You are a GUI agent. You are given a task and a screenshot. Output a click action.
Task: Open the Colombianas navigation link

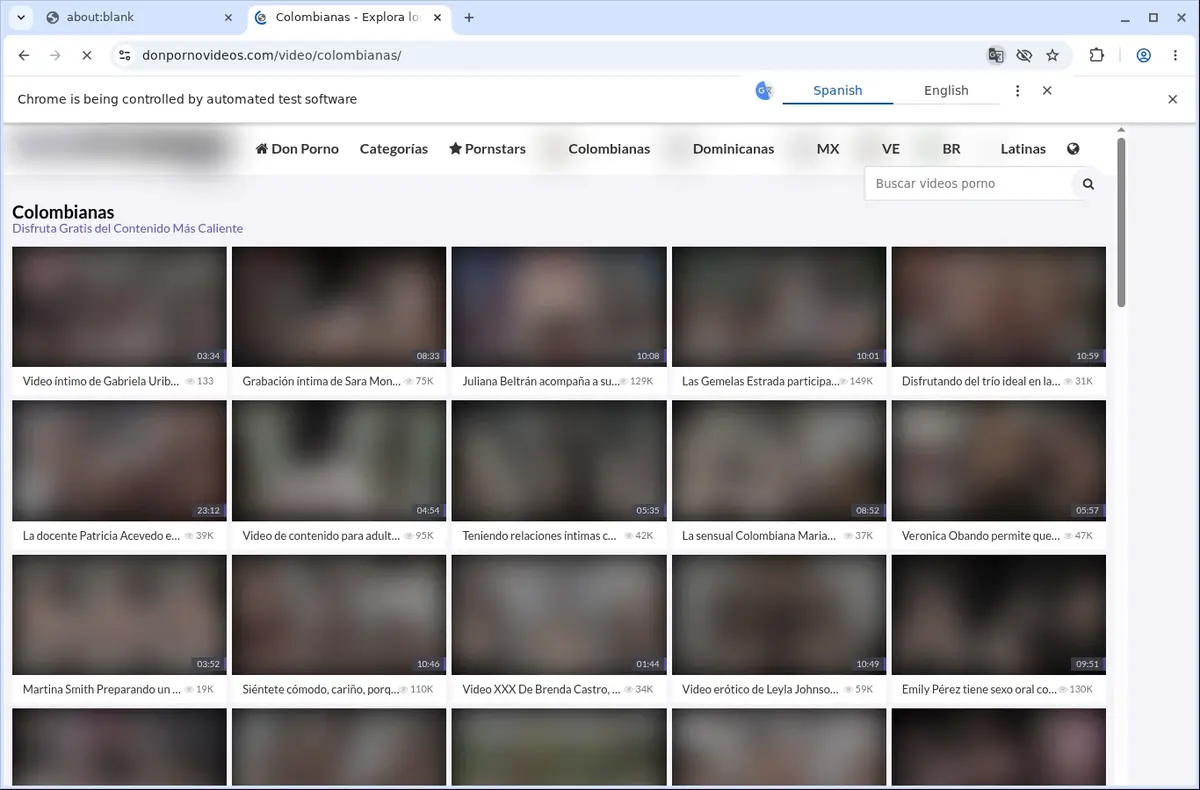(x=609, y=148)
